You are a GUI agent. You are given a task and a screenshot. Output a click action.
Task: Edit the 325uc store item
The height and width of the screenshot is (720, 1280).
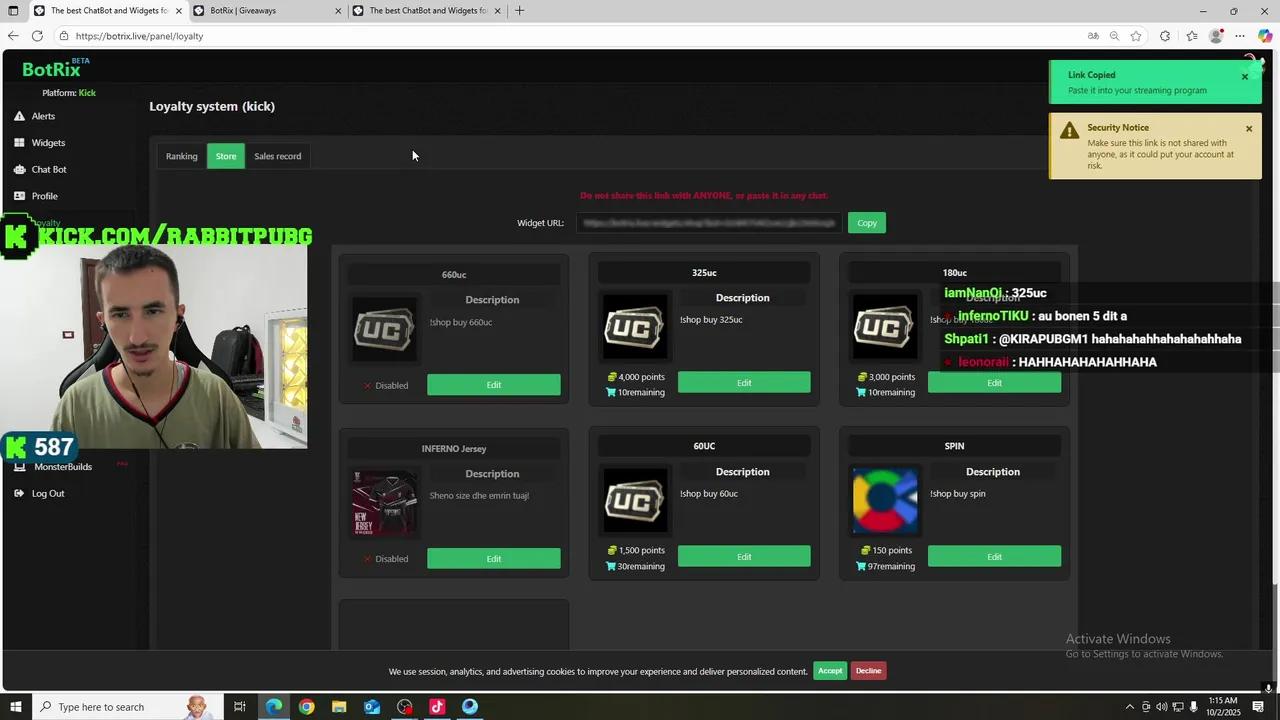[744, 383]
